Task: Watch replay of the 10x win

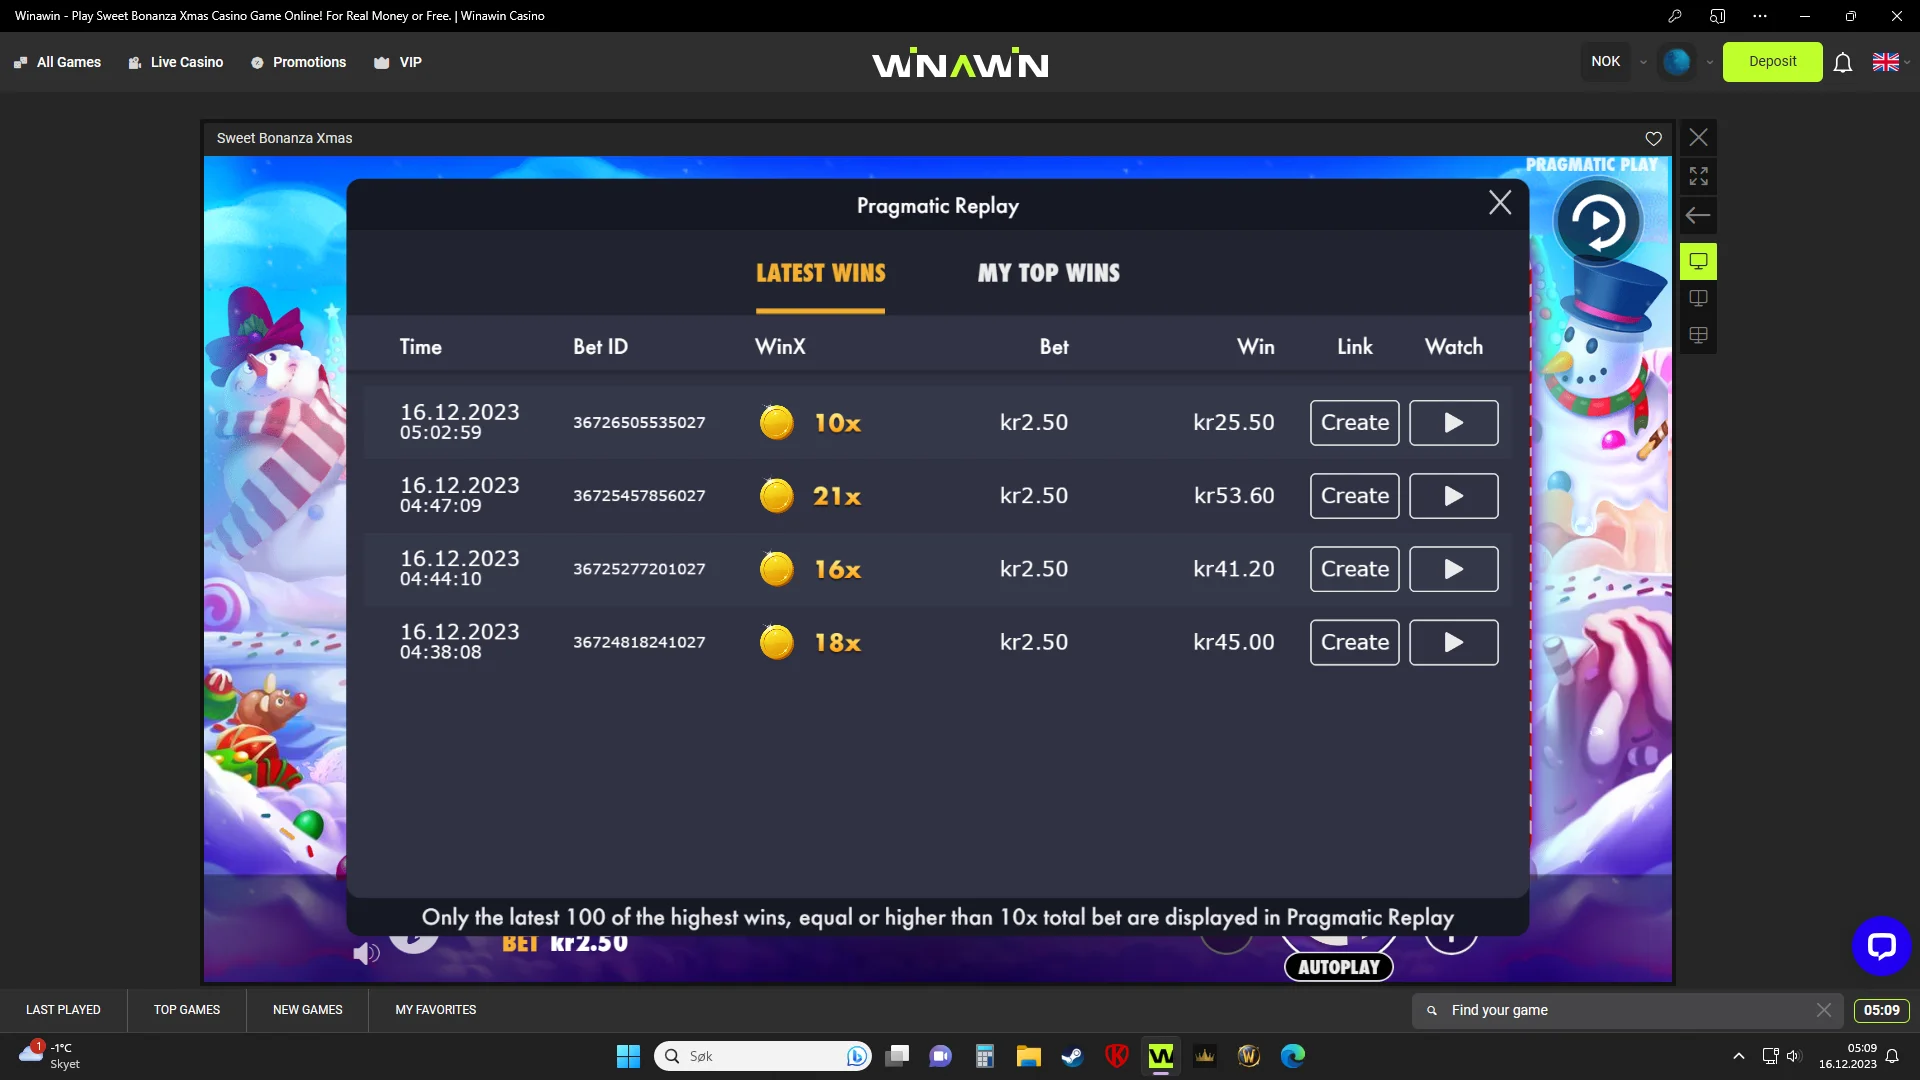Action: click(x=1454, y=423)
